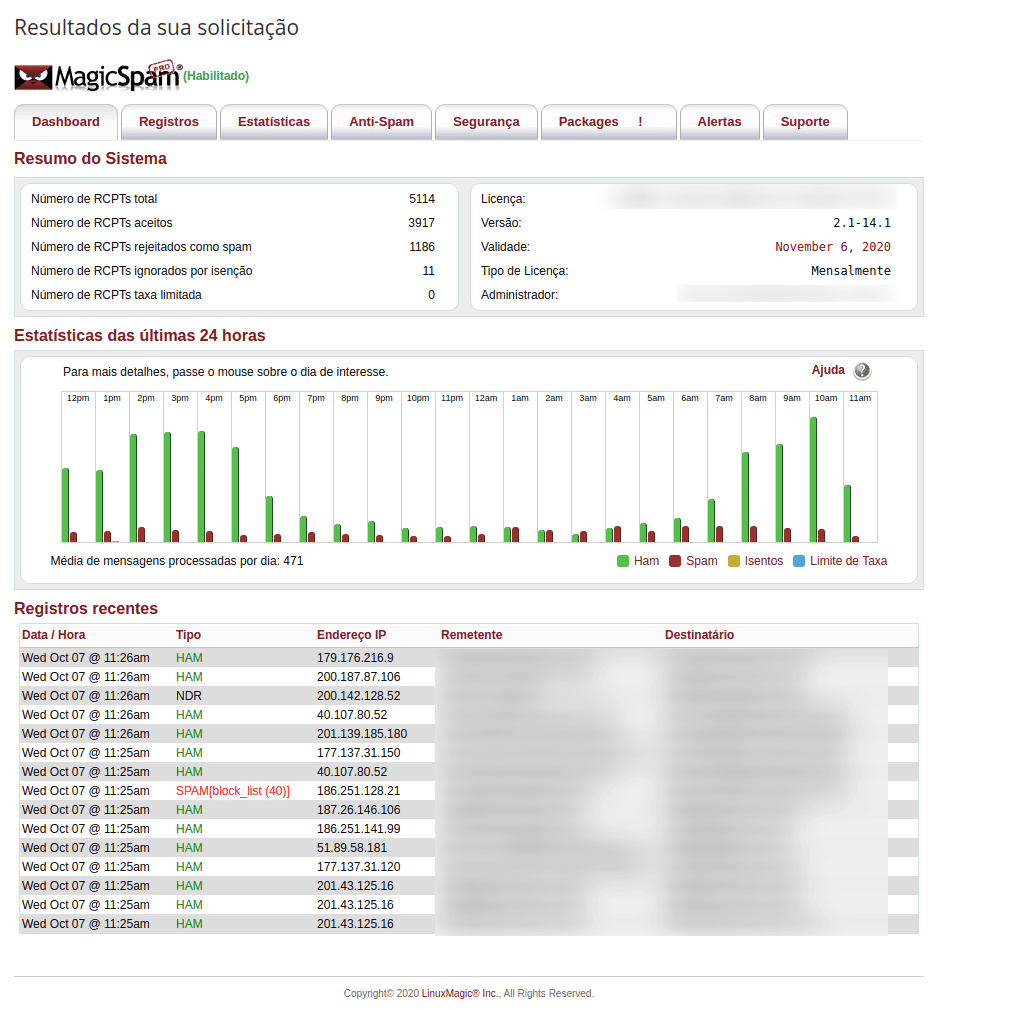The image size is (1023, 1010).
Task: Click the Endereço IP column header
Action: click(x=351, y=635)
